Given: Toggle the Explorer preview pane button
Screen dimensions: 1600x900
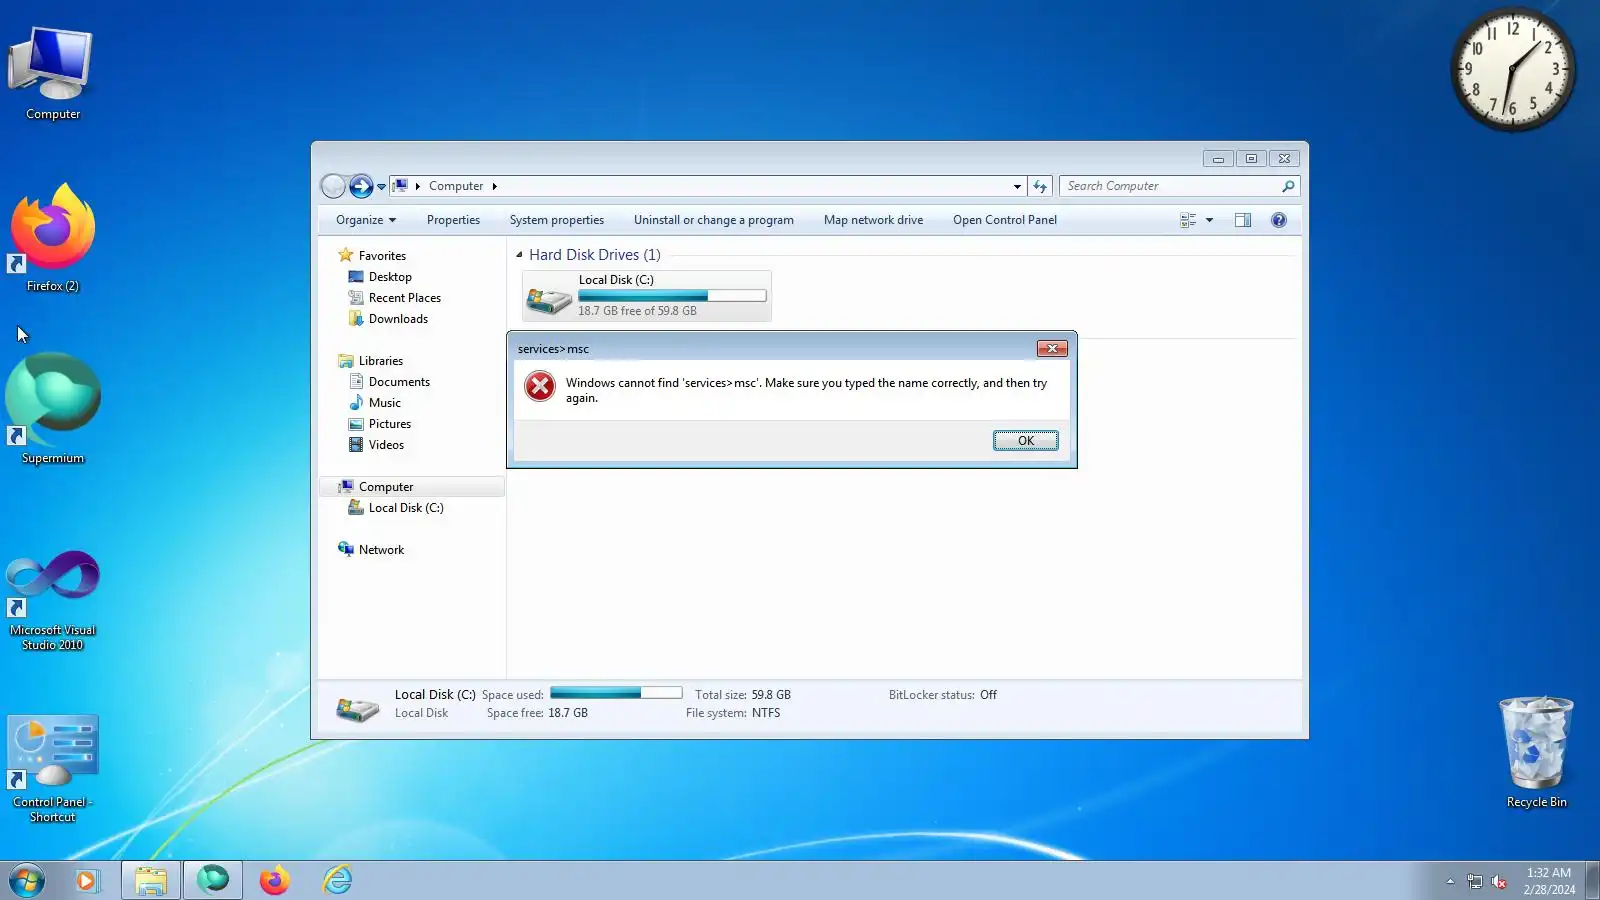Looking at the screenshot, I should (x=1243, y=220).
